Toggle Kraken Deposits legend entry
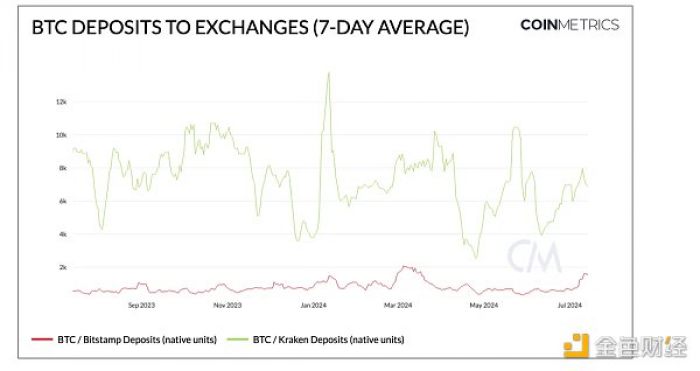 coord(316,340)
